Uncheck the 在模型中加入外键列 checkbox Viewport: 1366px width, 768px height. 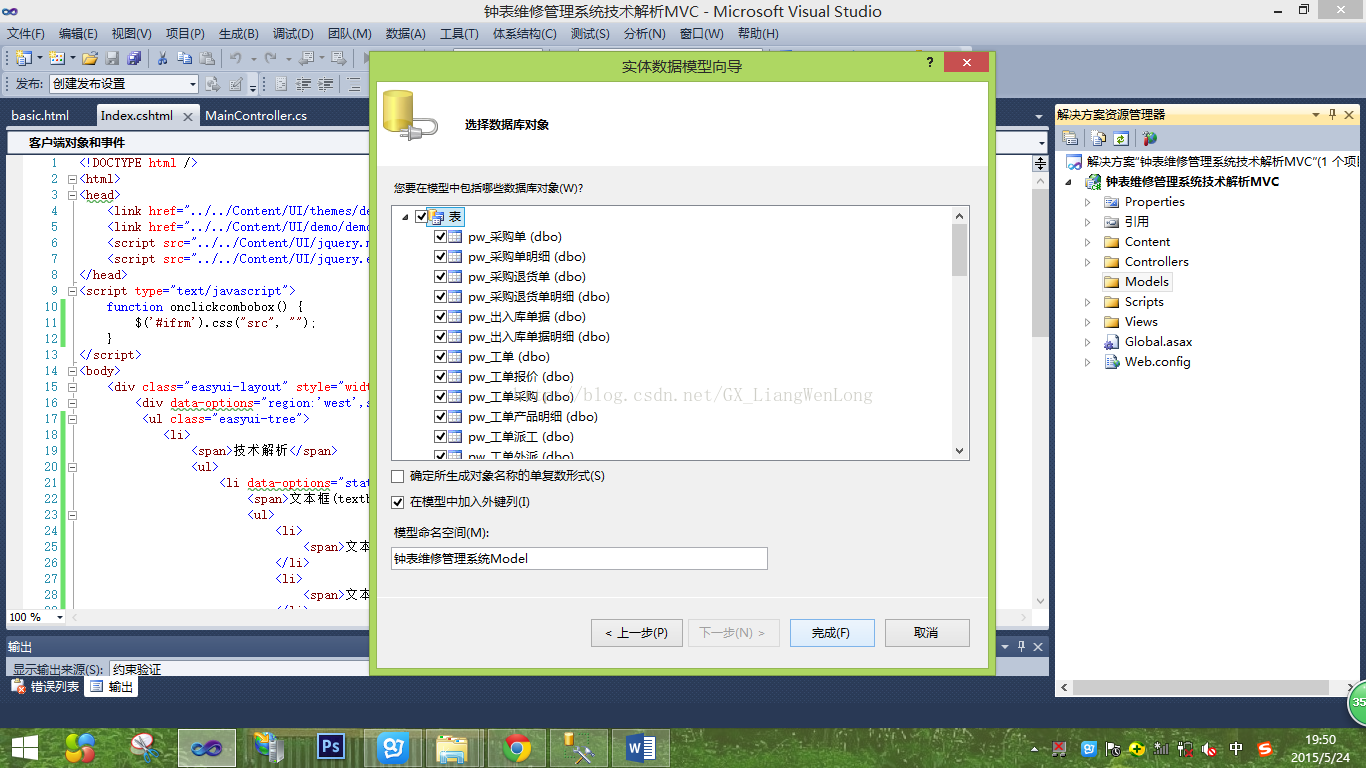[x=398, y=502]
